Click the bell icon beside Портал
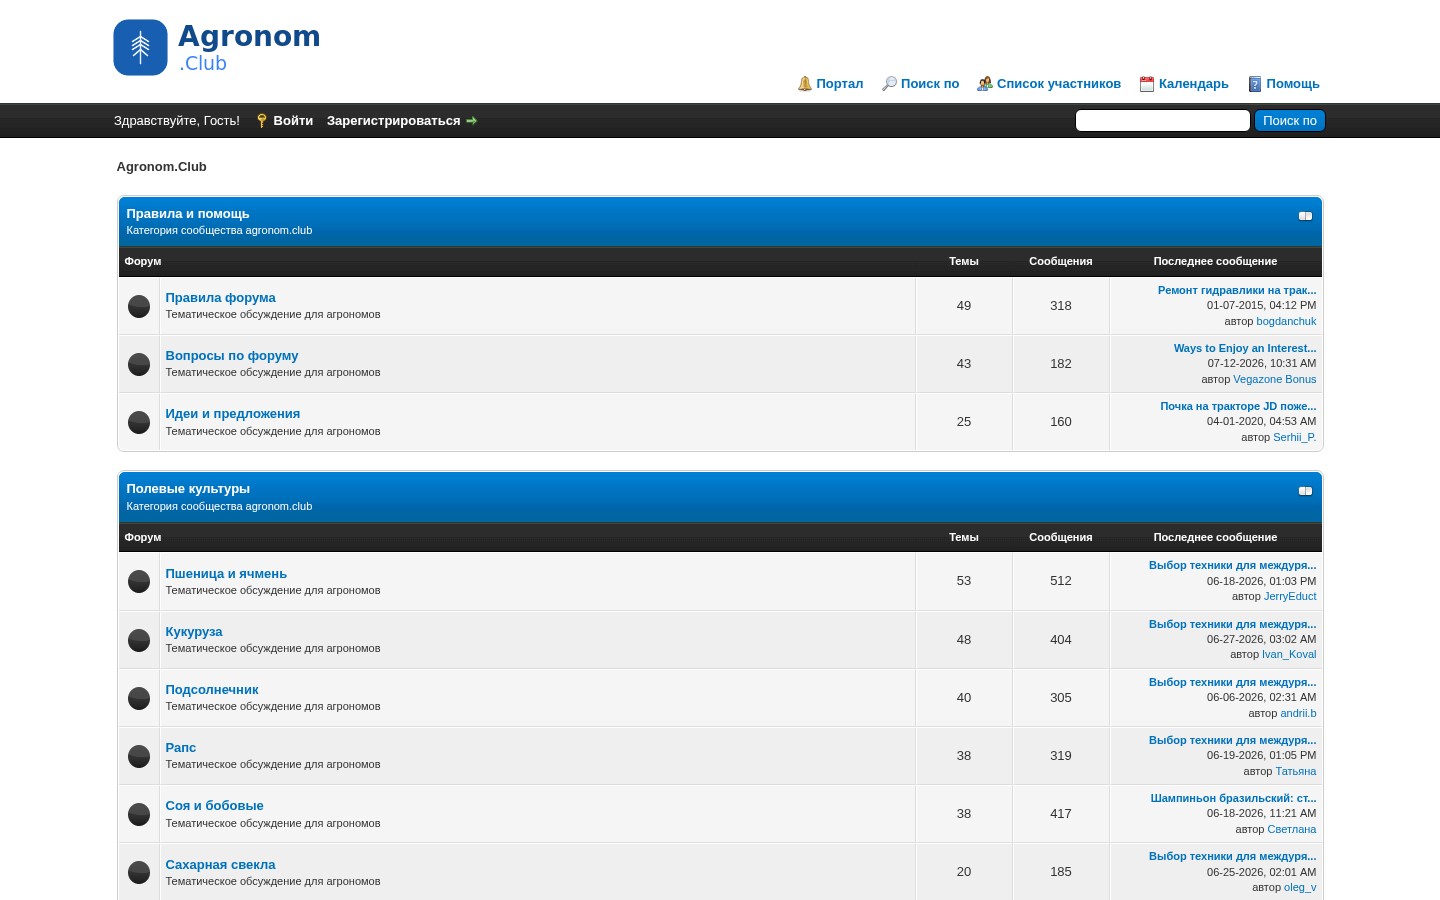 805,84
